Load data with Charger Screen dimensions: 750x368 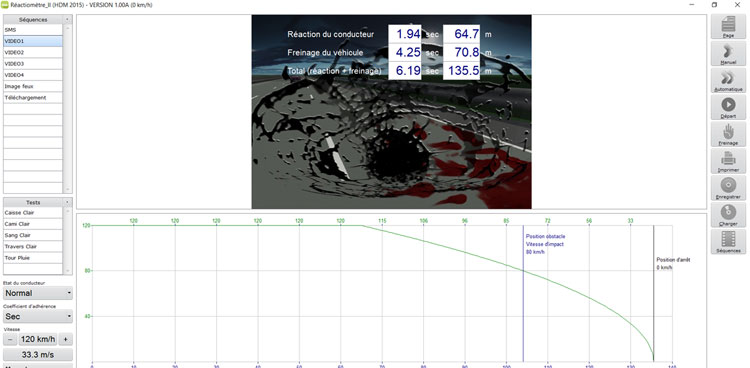[x=728, y=214]
